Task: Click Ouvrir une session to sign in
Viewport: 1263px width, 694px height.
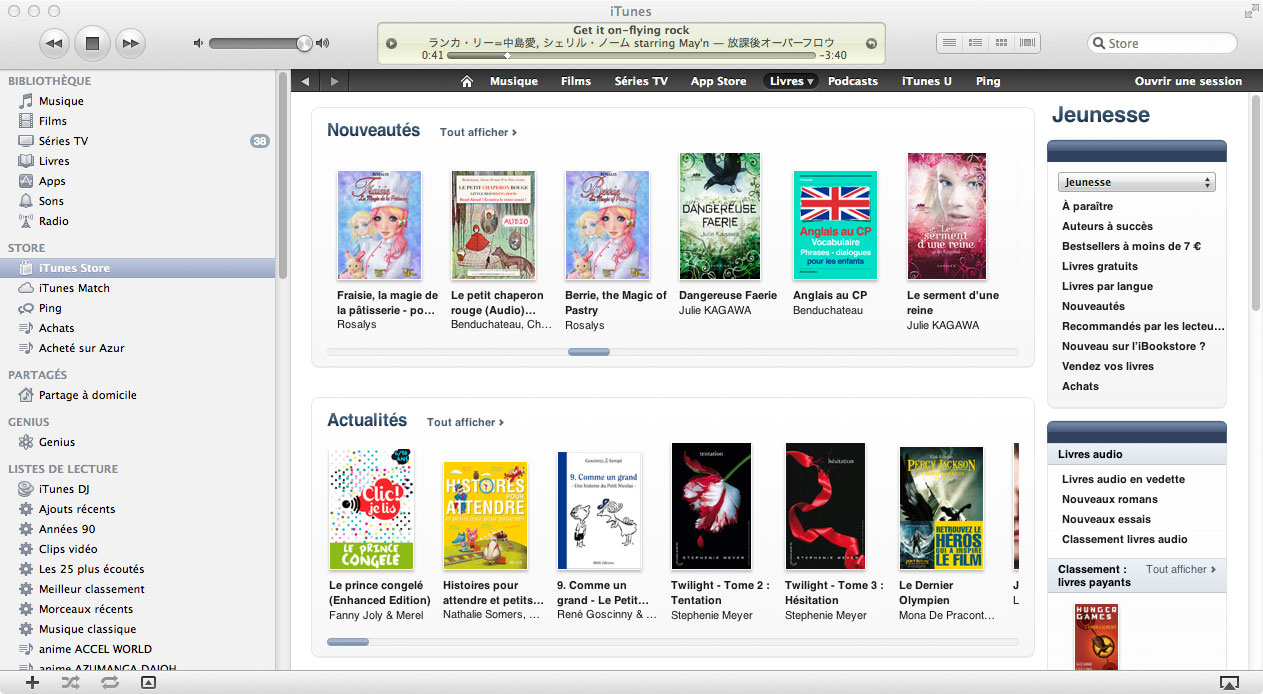Action: pyautogui.click(x=1188, y=82)
